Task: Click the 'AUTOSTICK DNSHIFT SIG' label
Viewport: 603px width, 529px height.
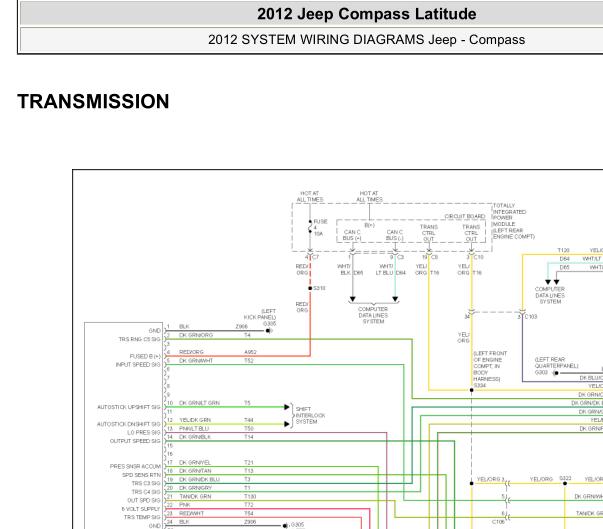Action: tap(129, 424)
